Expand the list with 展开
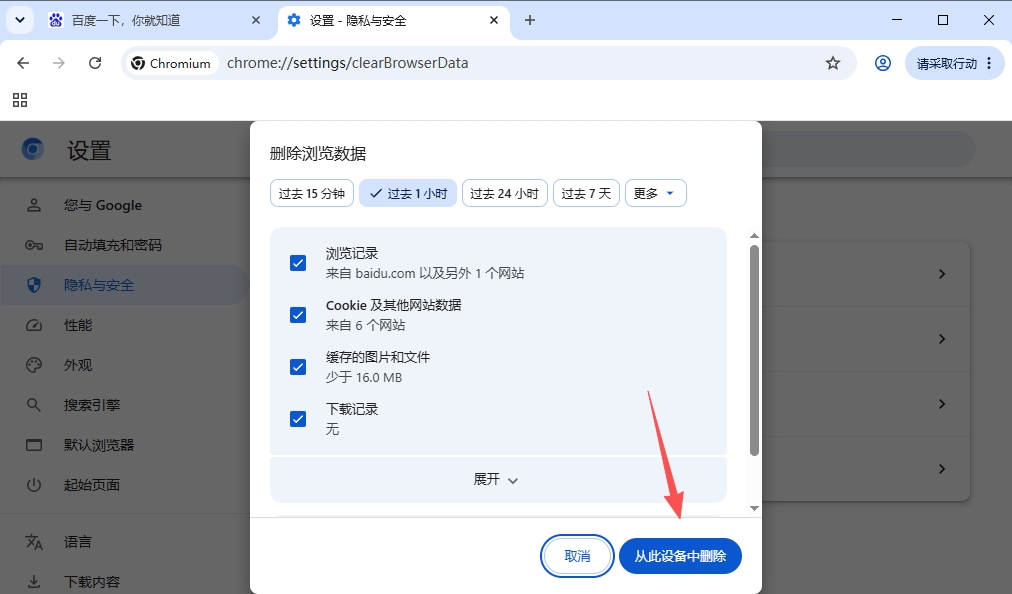Image resolution: width=1012 pixels, height=594 pixels. pos(498,479)
